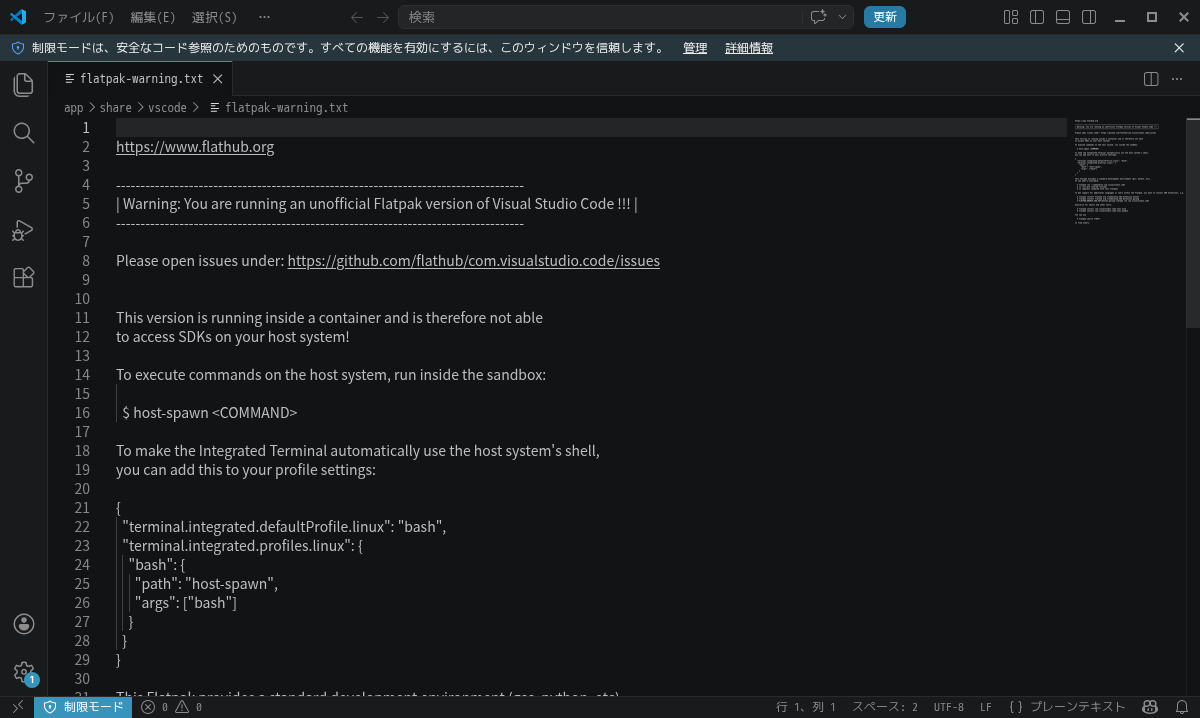Open the notifications bell
The width and height of the screenshot is (1200, 718).
pyautogui.click(x=1180, y=707)
